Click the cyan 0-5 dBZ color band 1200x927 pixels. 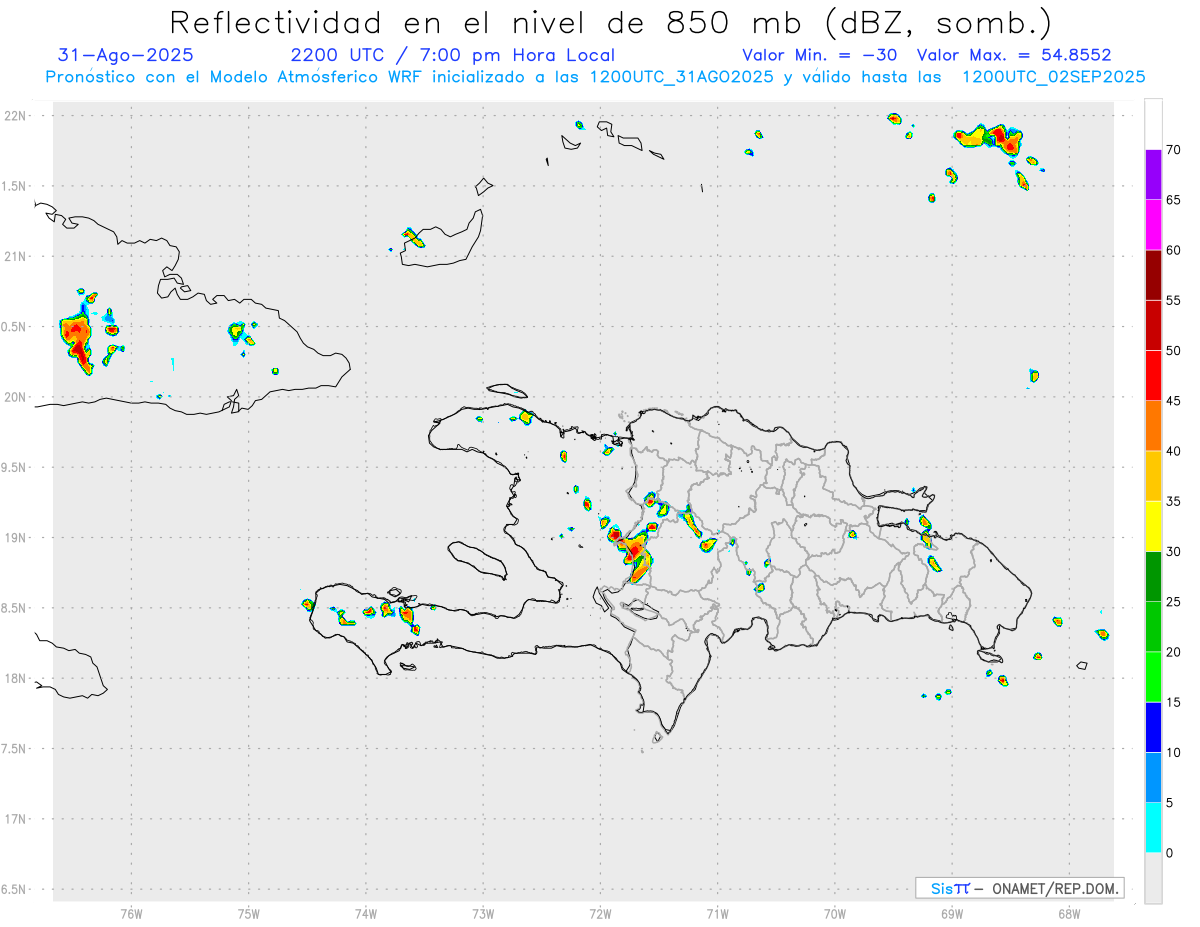tap(1153, 827)
